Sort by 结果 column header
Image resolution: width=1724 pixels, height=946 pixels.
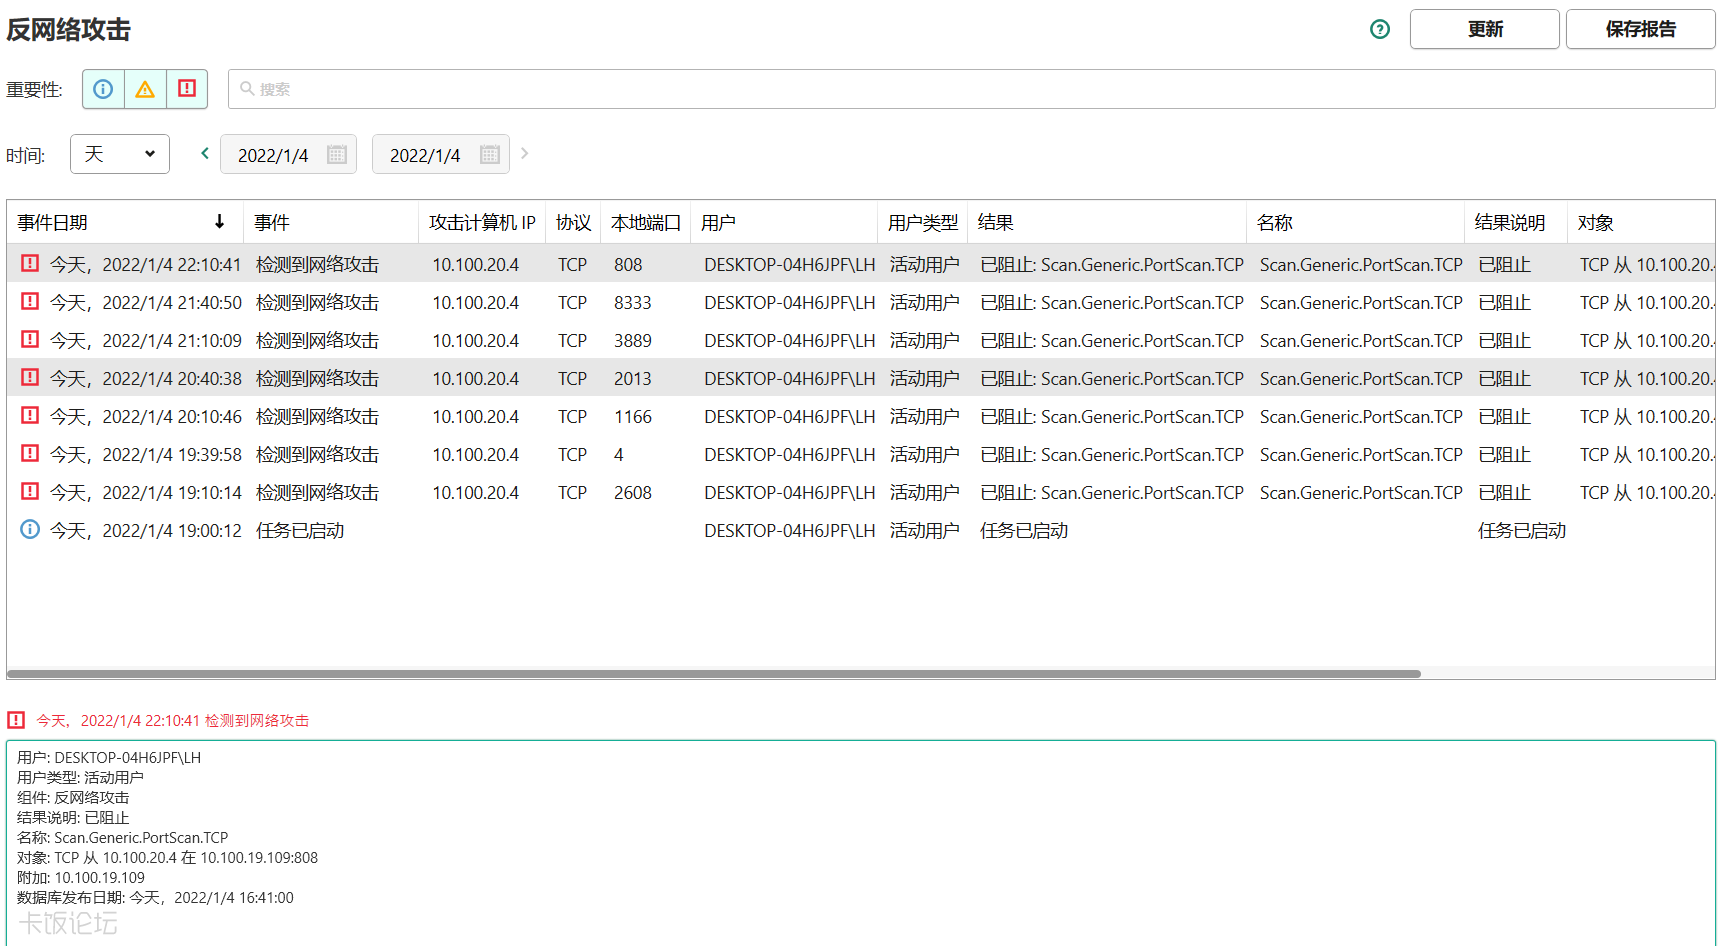[1107, 222]
